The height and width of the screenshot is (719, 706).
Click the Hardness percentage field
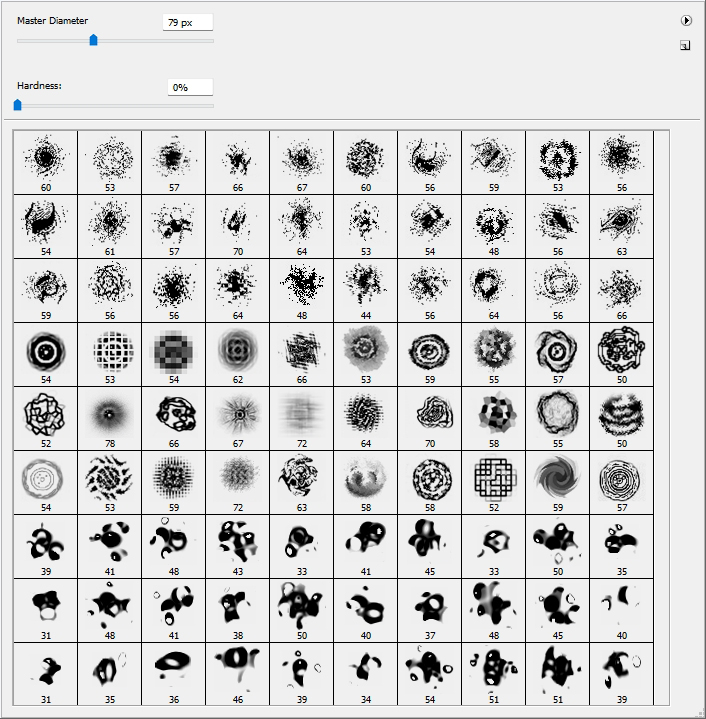[x=190, y=88]
